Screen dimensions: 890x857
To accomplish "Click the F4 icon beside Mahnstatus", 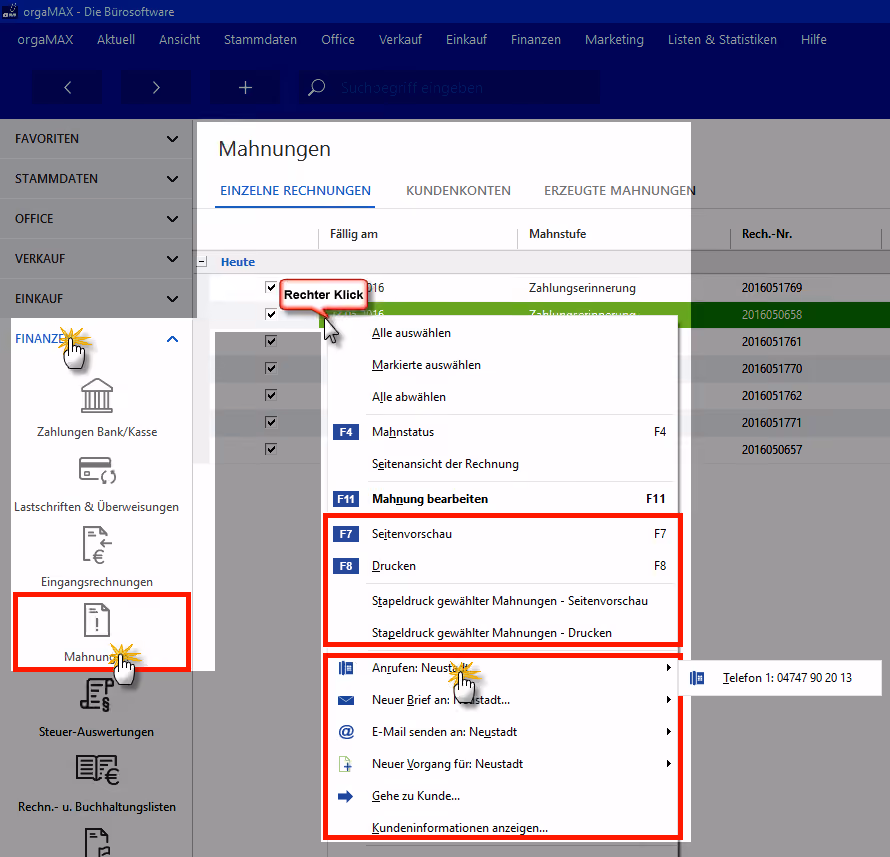I will (346, 432).
